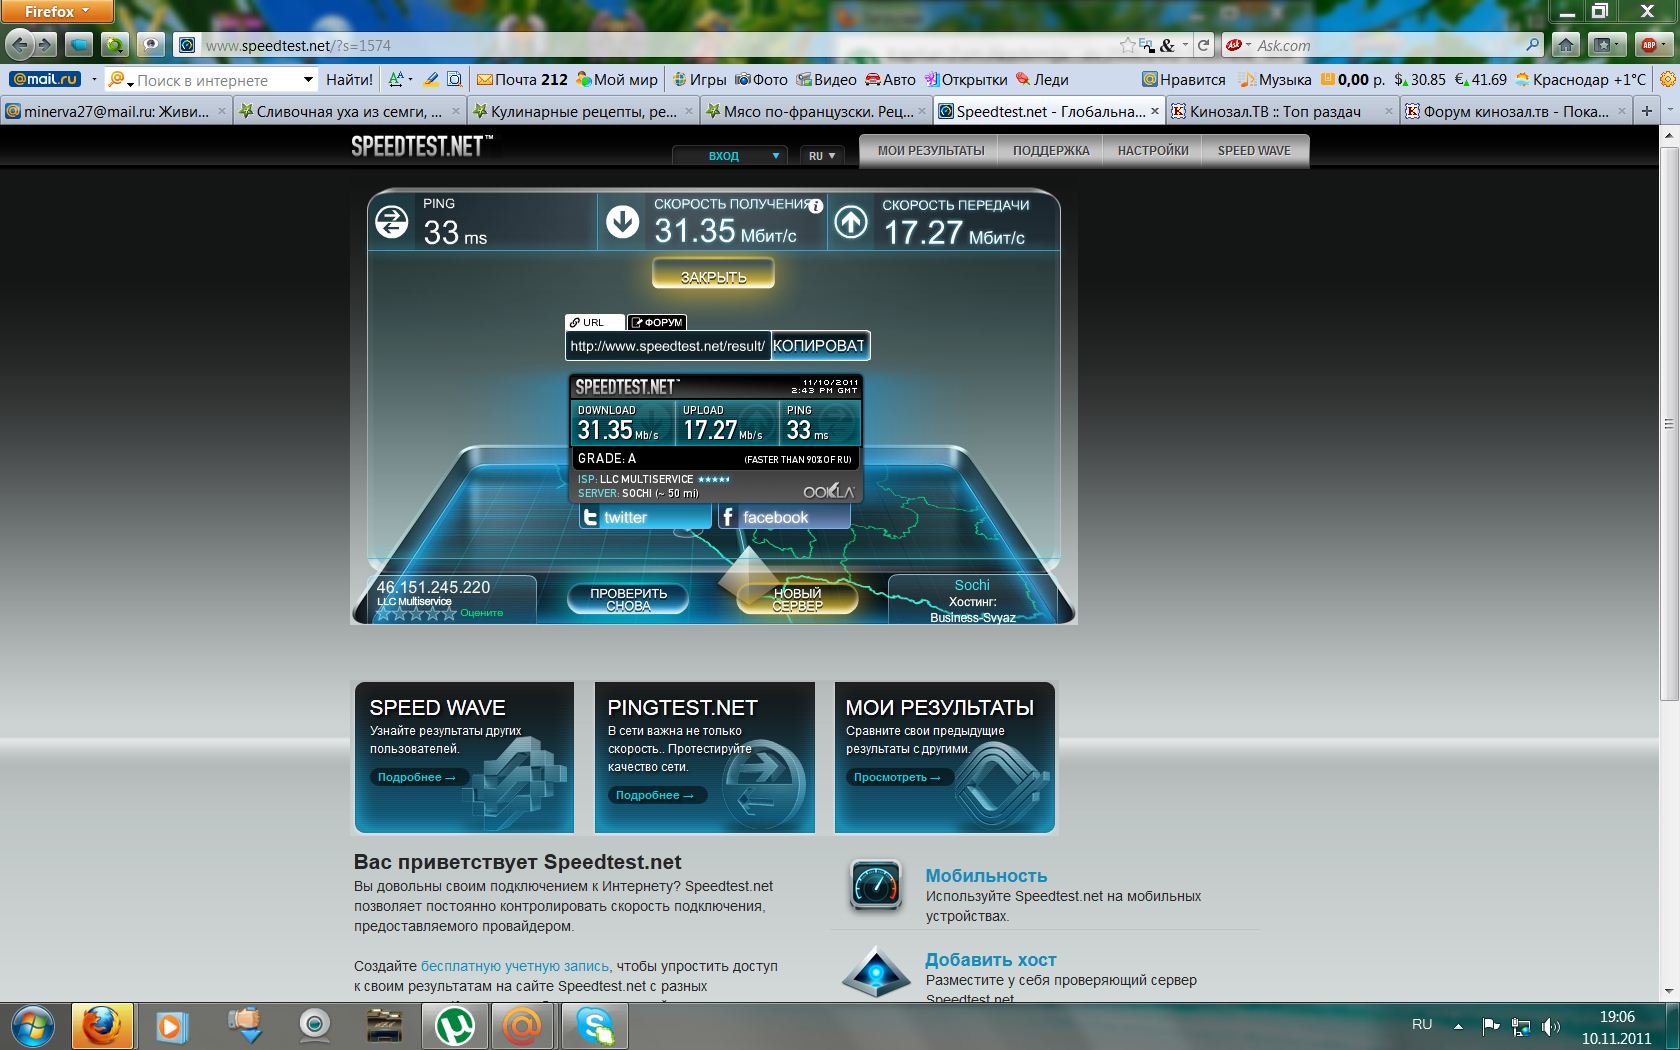The height and width of the screenshot is (1050, 1680).
Task: Click the Добавить хост icon
Action: (x=876, y=972)
